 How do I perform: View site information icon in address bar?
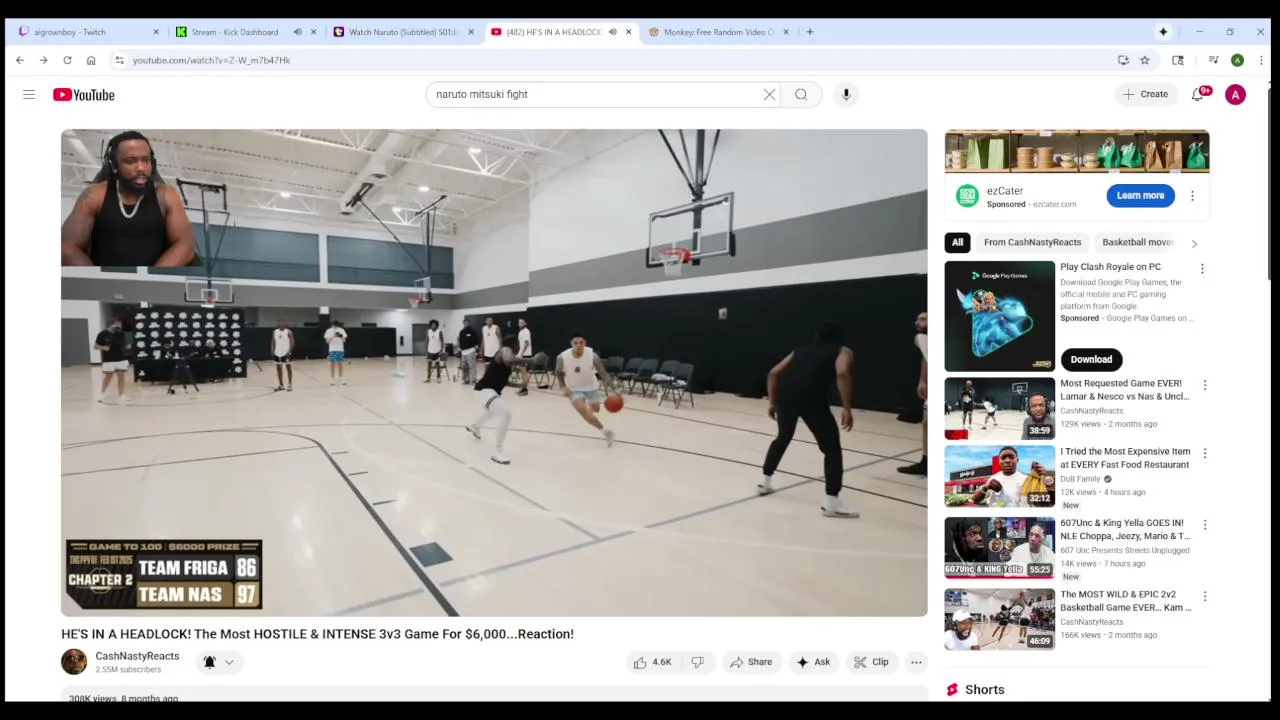[x=119, y=60]
